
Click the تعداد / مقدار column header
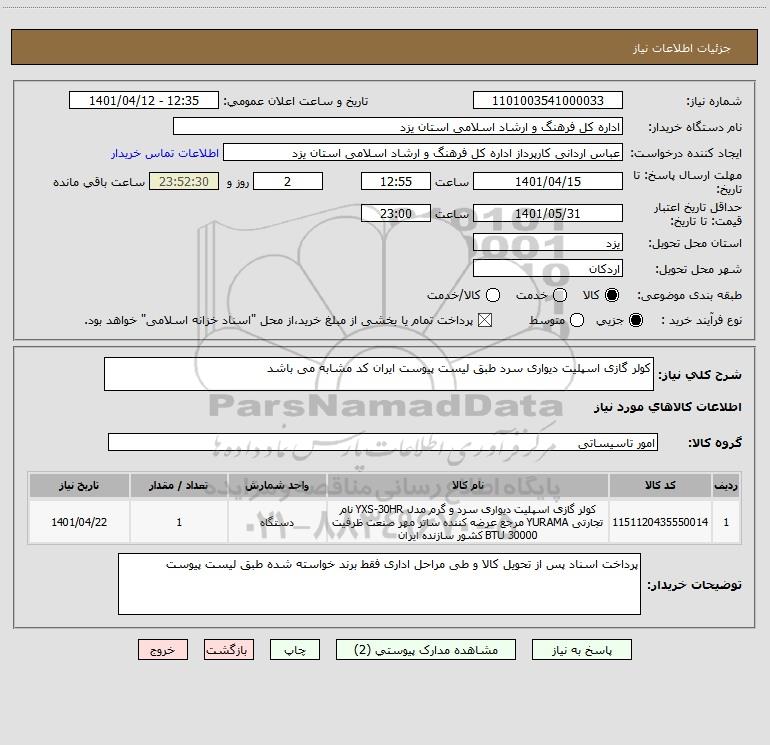tap(179, 485)
